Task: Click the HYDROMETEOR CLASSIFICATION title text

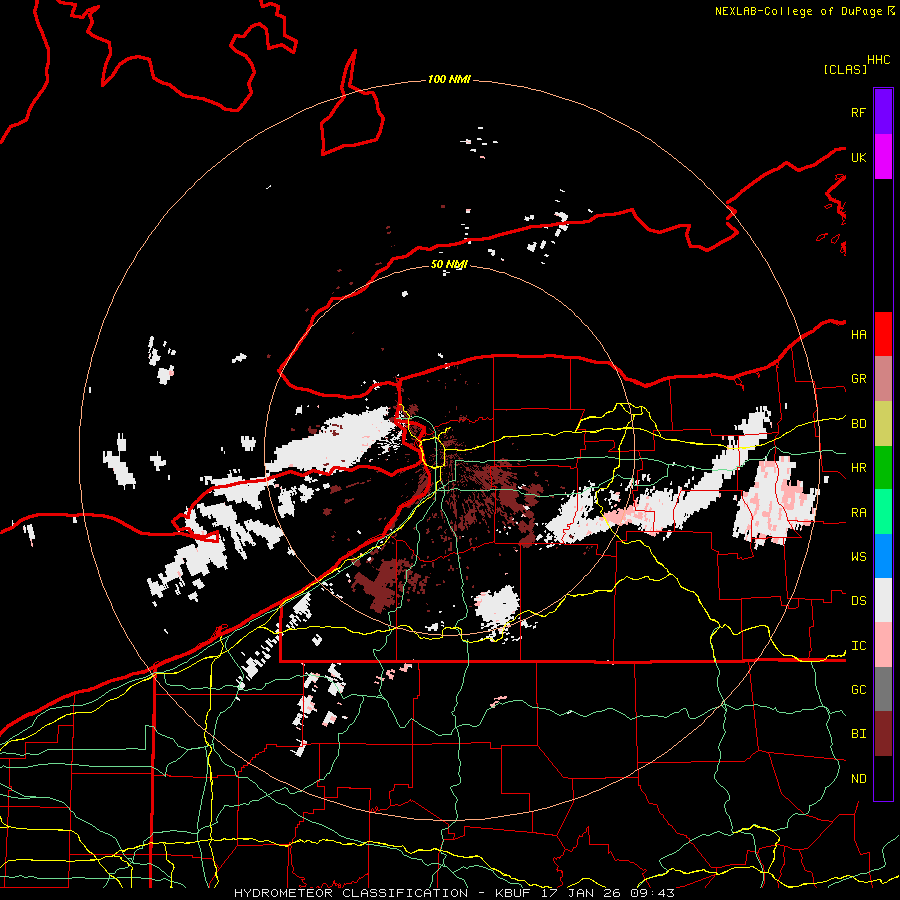Action: point(351,893)
